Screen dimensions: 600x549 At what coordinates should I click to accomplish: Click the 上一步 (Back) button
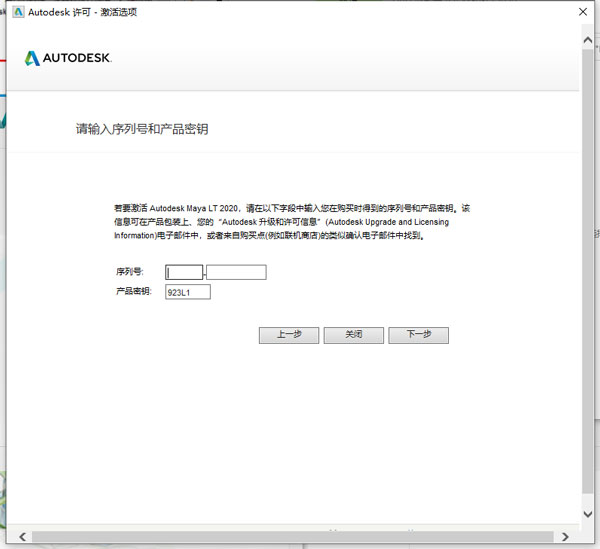(x=289, y=335)
